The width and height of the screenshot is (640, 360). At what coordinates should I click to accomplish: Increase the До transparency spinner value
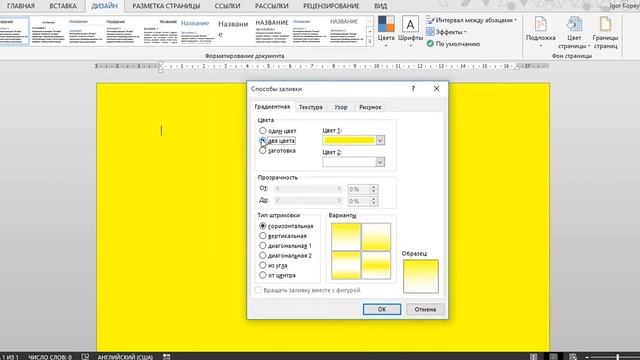pos(373,199)
